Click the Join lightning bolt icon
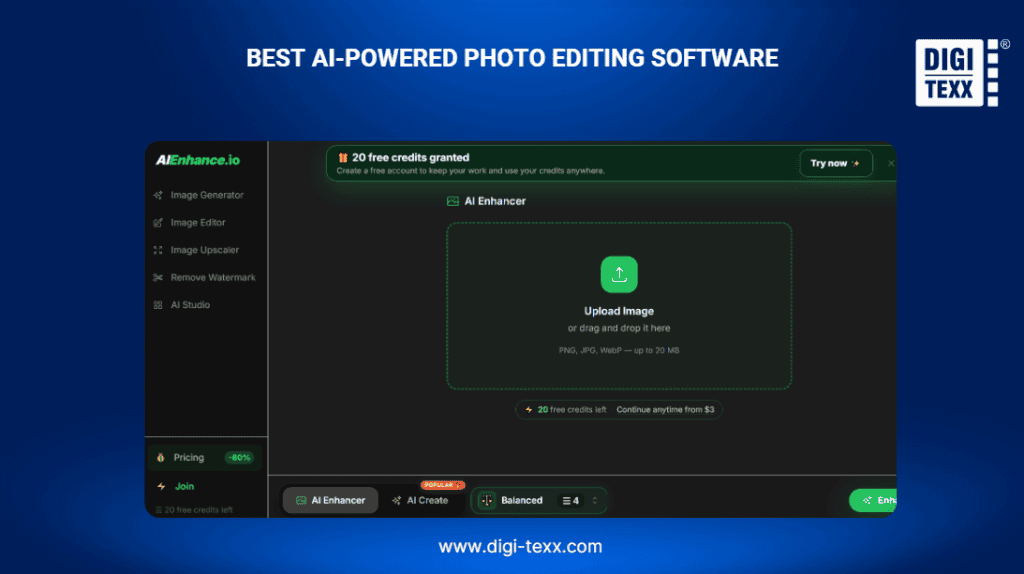1024x574 pixels. (161, 486)
